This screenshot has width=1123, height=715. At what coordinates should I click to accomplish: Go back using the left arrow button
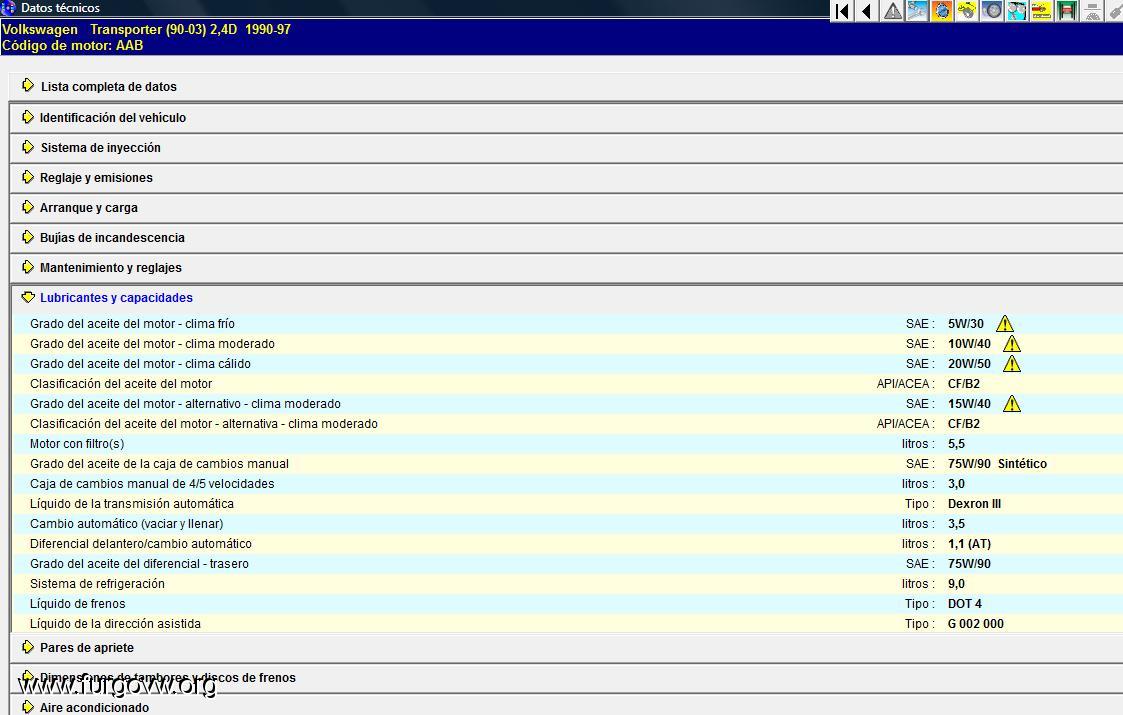coord(867,11)
